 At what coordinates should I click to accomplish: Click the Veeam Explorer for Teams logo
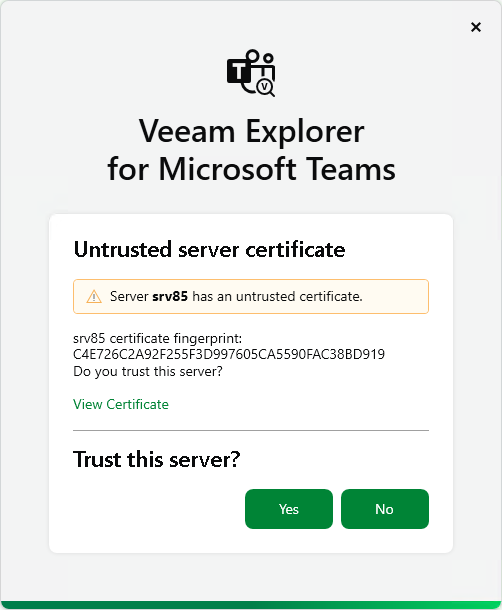[251, 73]
